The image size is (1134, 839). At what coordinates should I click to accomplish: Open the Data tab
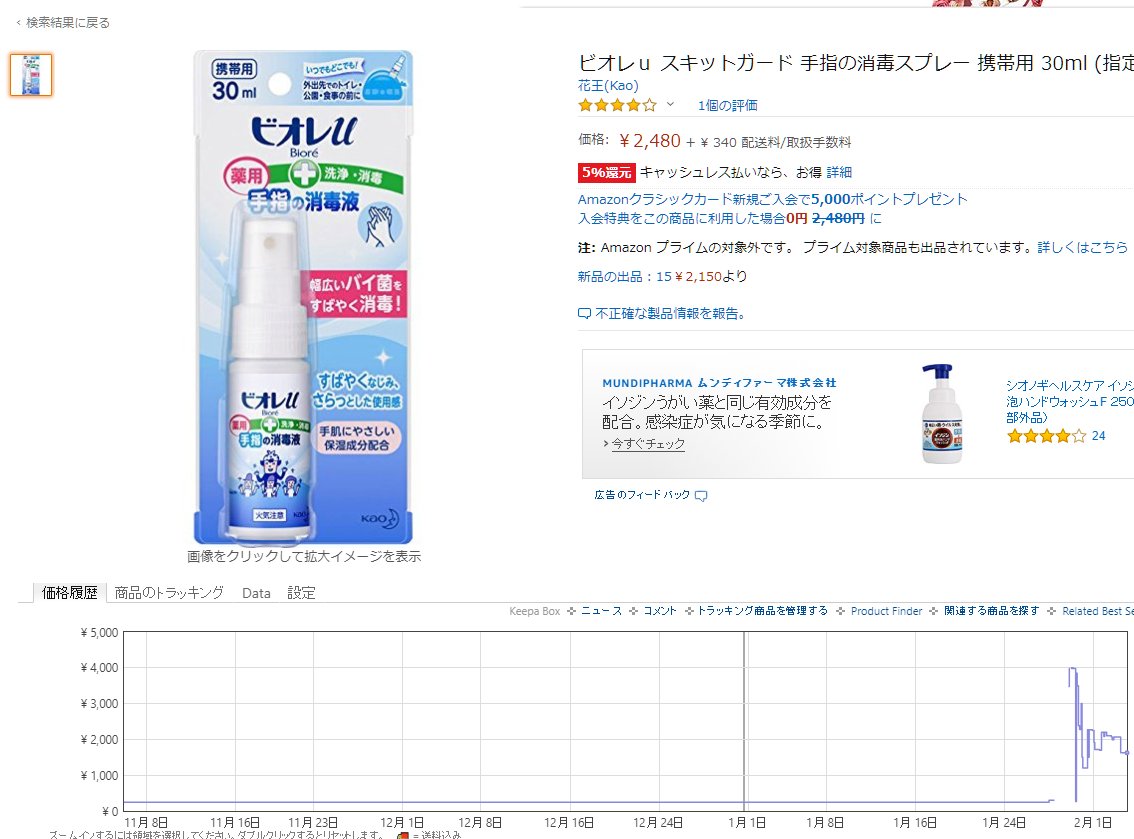coord(256,593)
